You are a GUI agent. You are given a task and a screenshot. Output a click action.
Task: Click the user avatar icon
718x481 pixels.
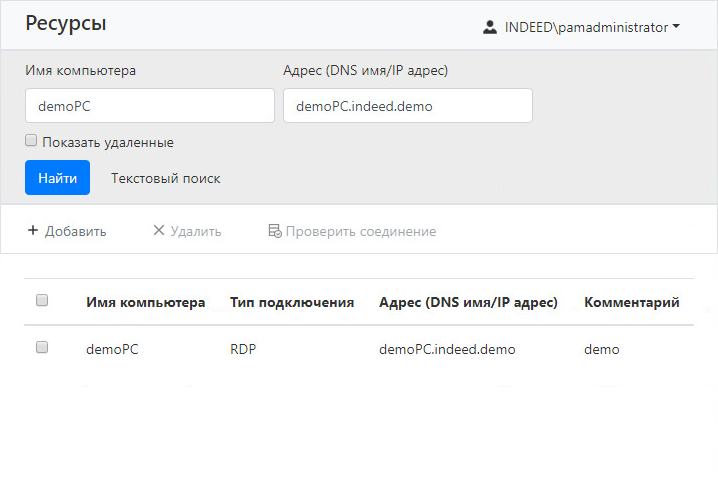pos(490,28)
